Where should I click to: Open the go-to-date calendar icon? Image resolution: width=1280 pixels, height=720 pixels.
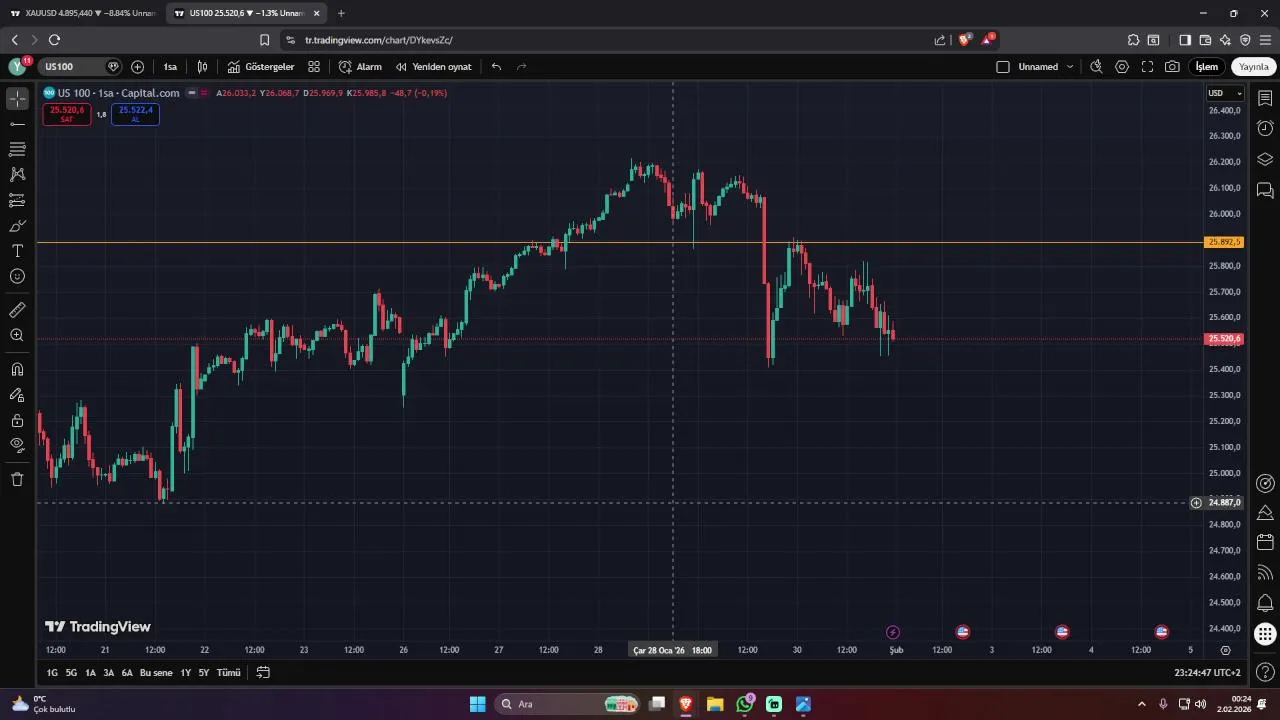pyautogui.click(x=263, y=673)
